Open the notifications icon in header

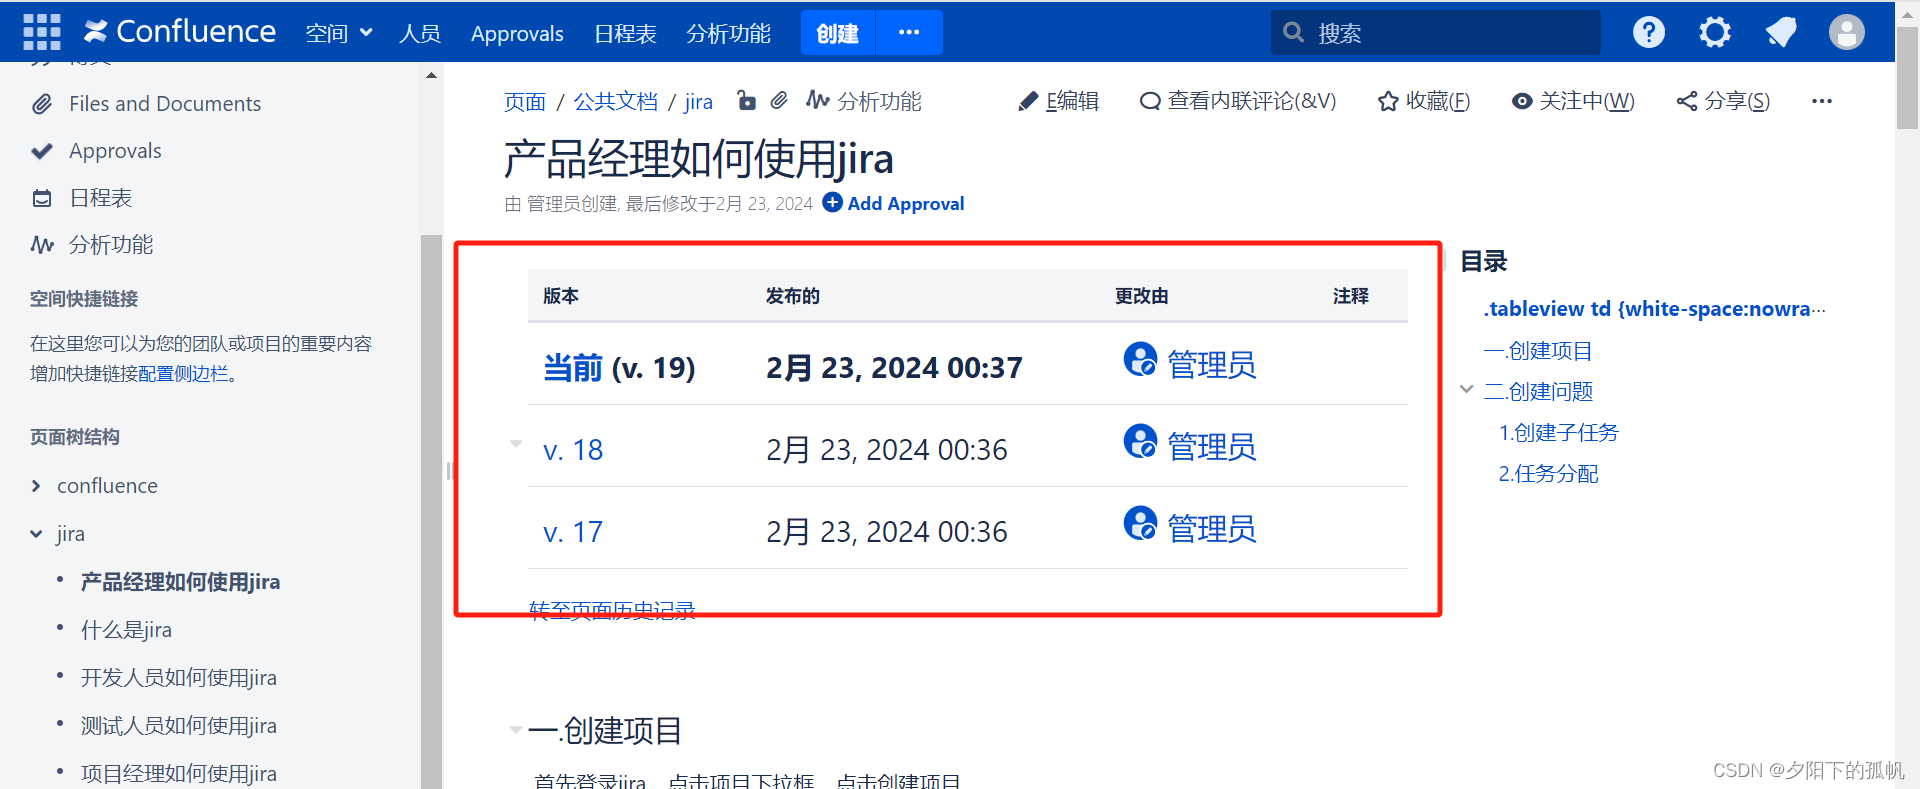click(x=1781, y=32)
